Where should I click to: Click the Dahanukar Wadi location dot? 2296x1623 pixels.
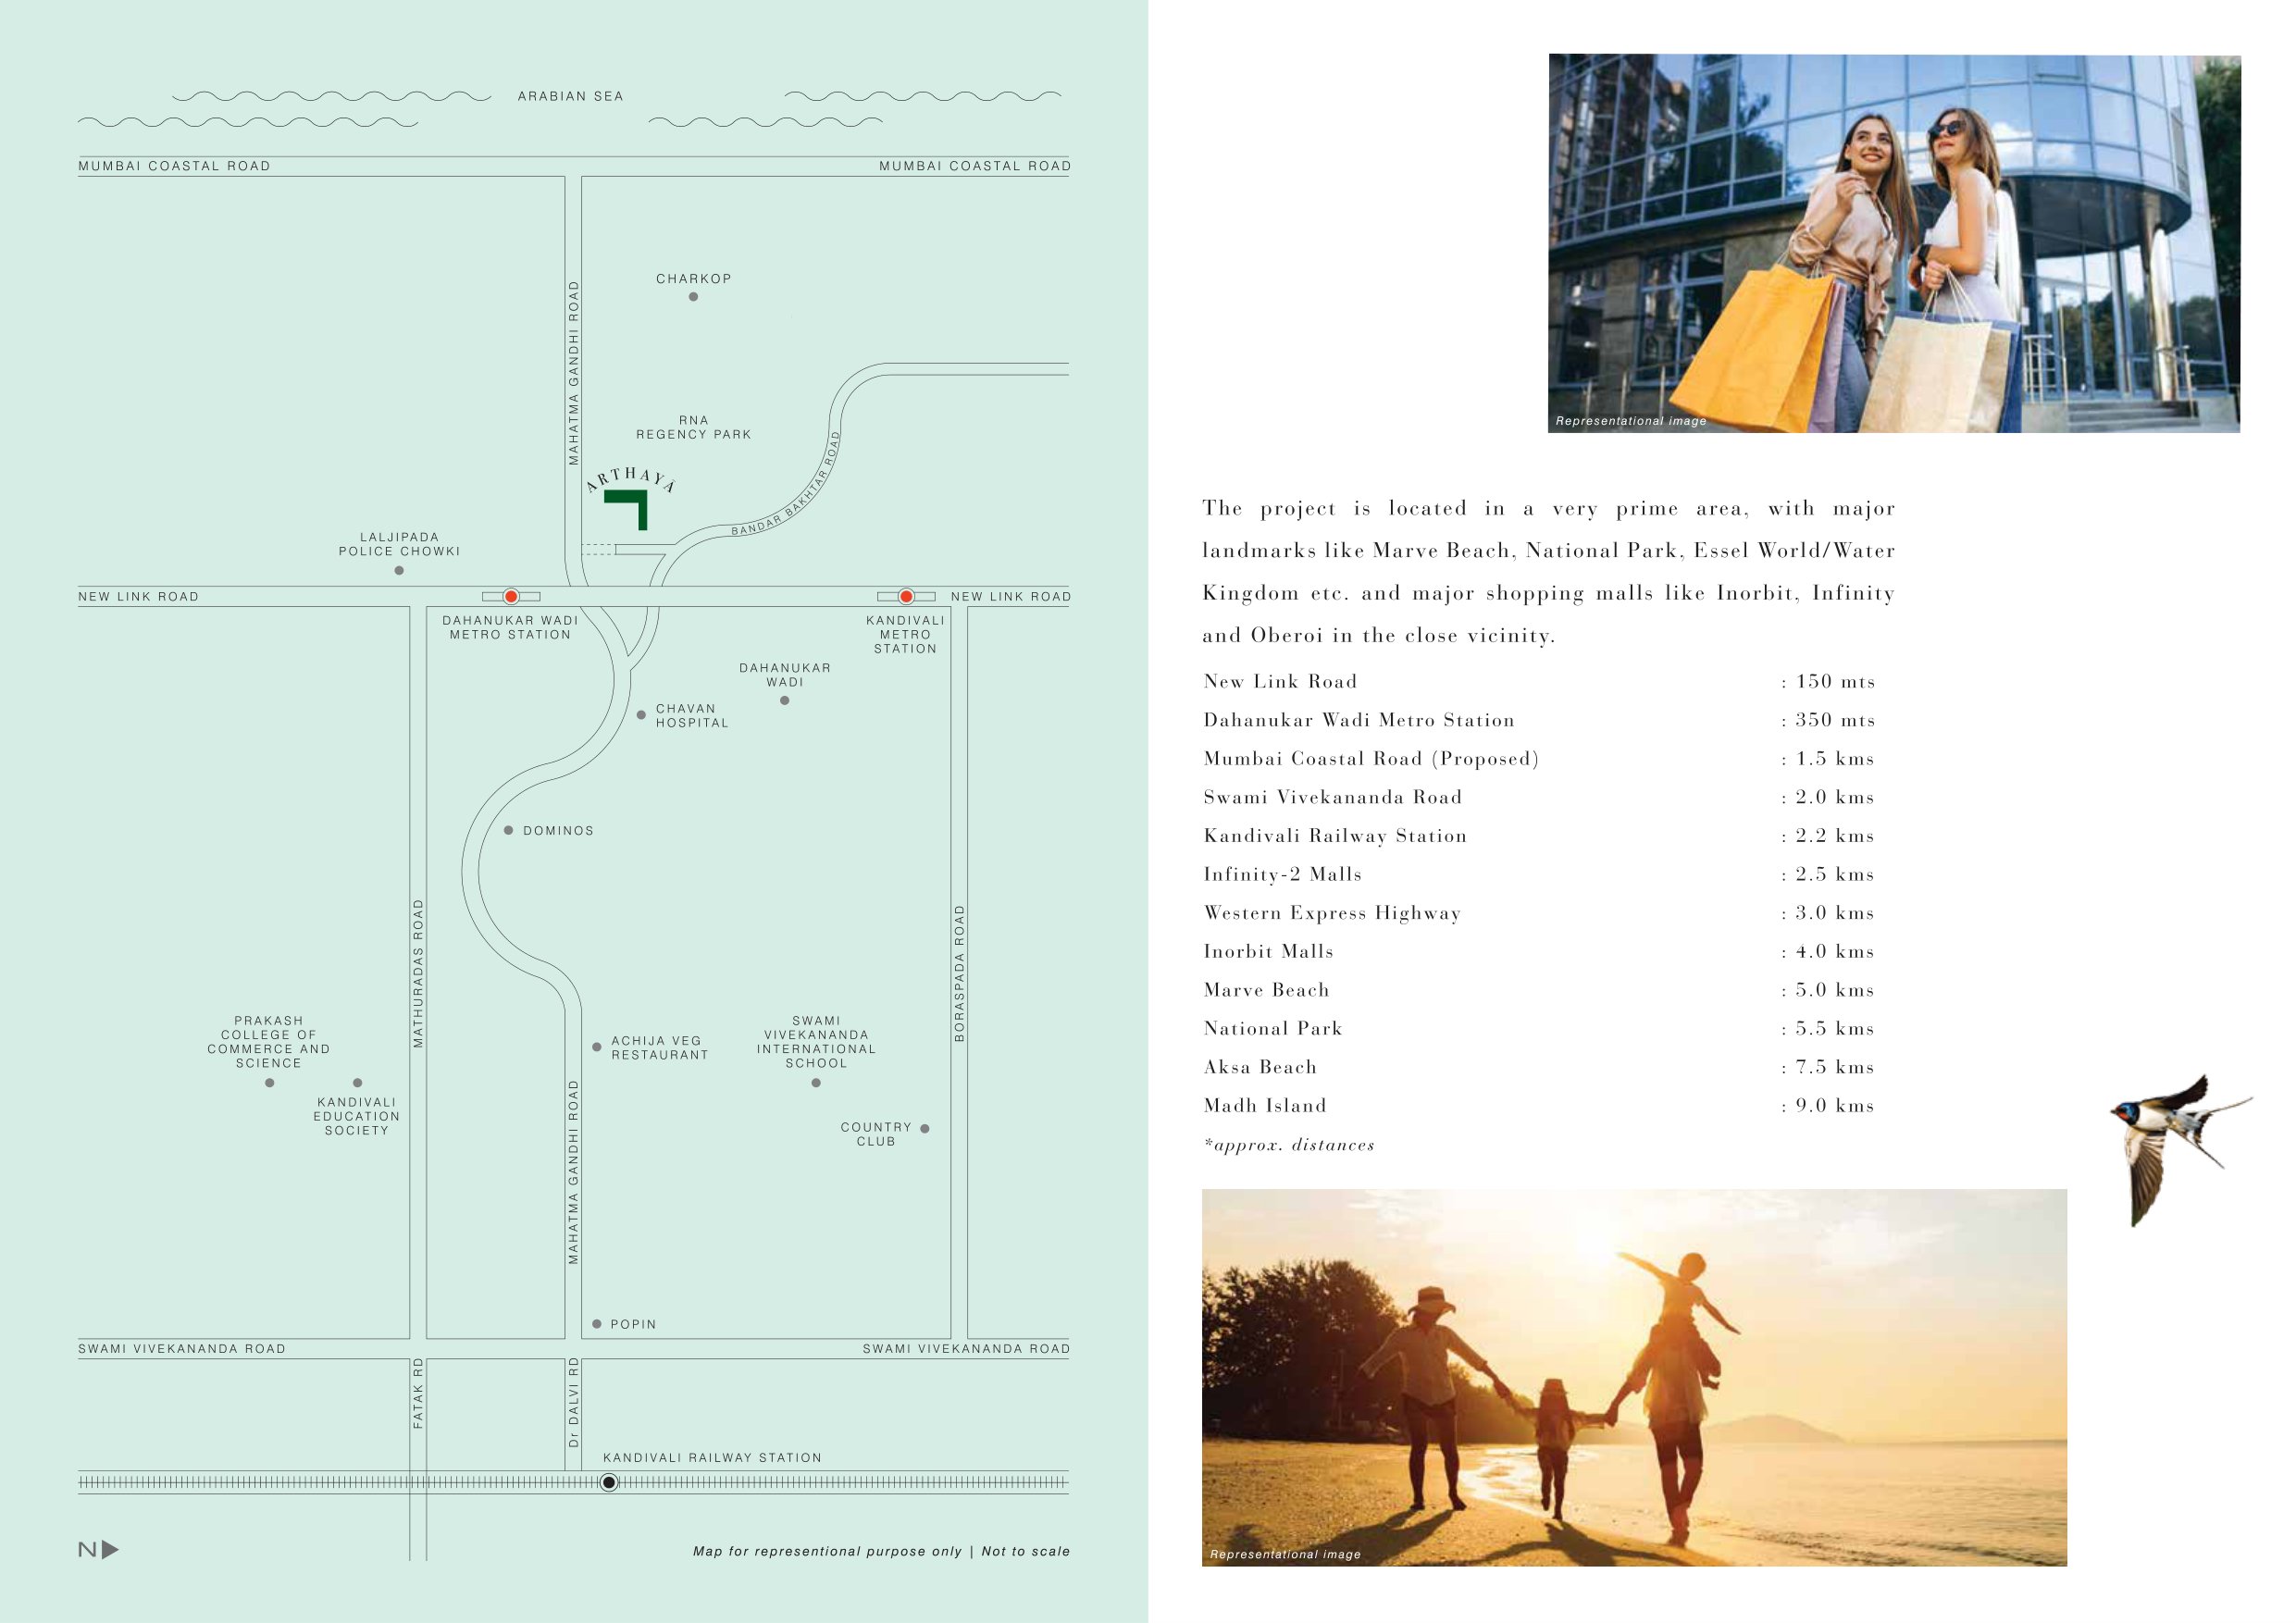coord(784,701)
